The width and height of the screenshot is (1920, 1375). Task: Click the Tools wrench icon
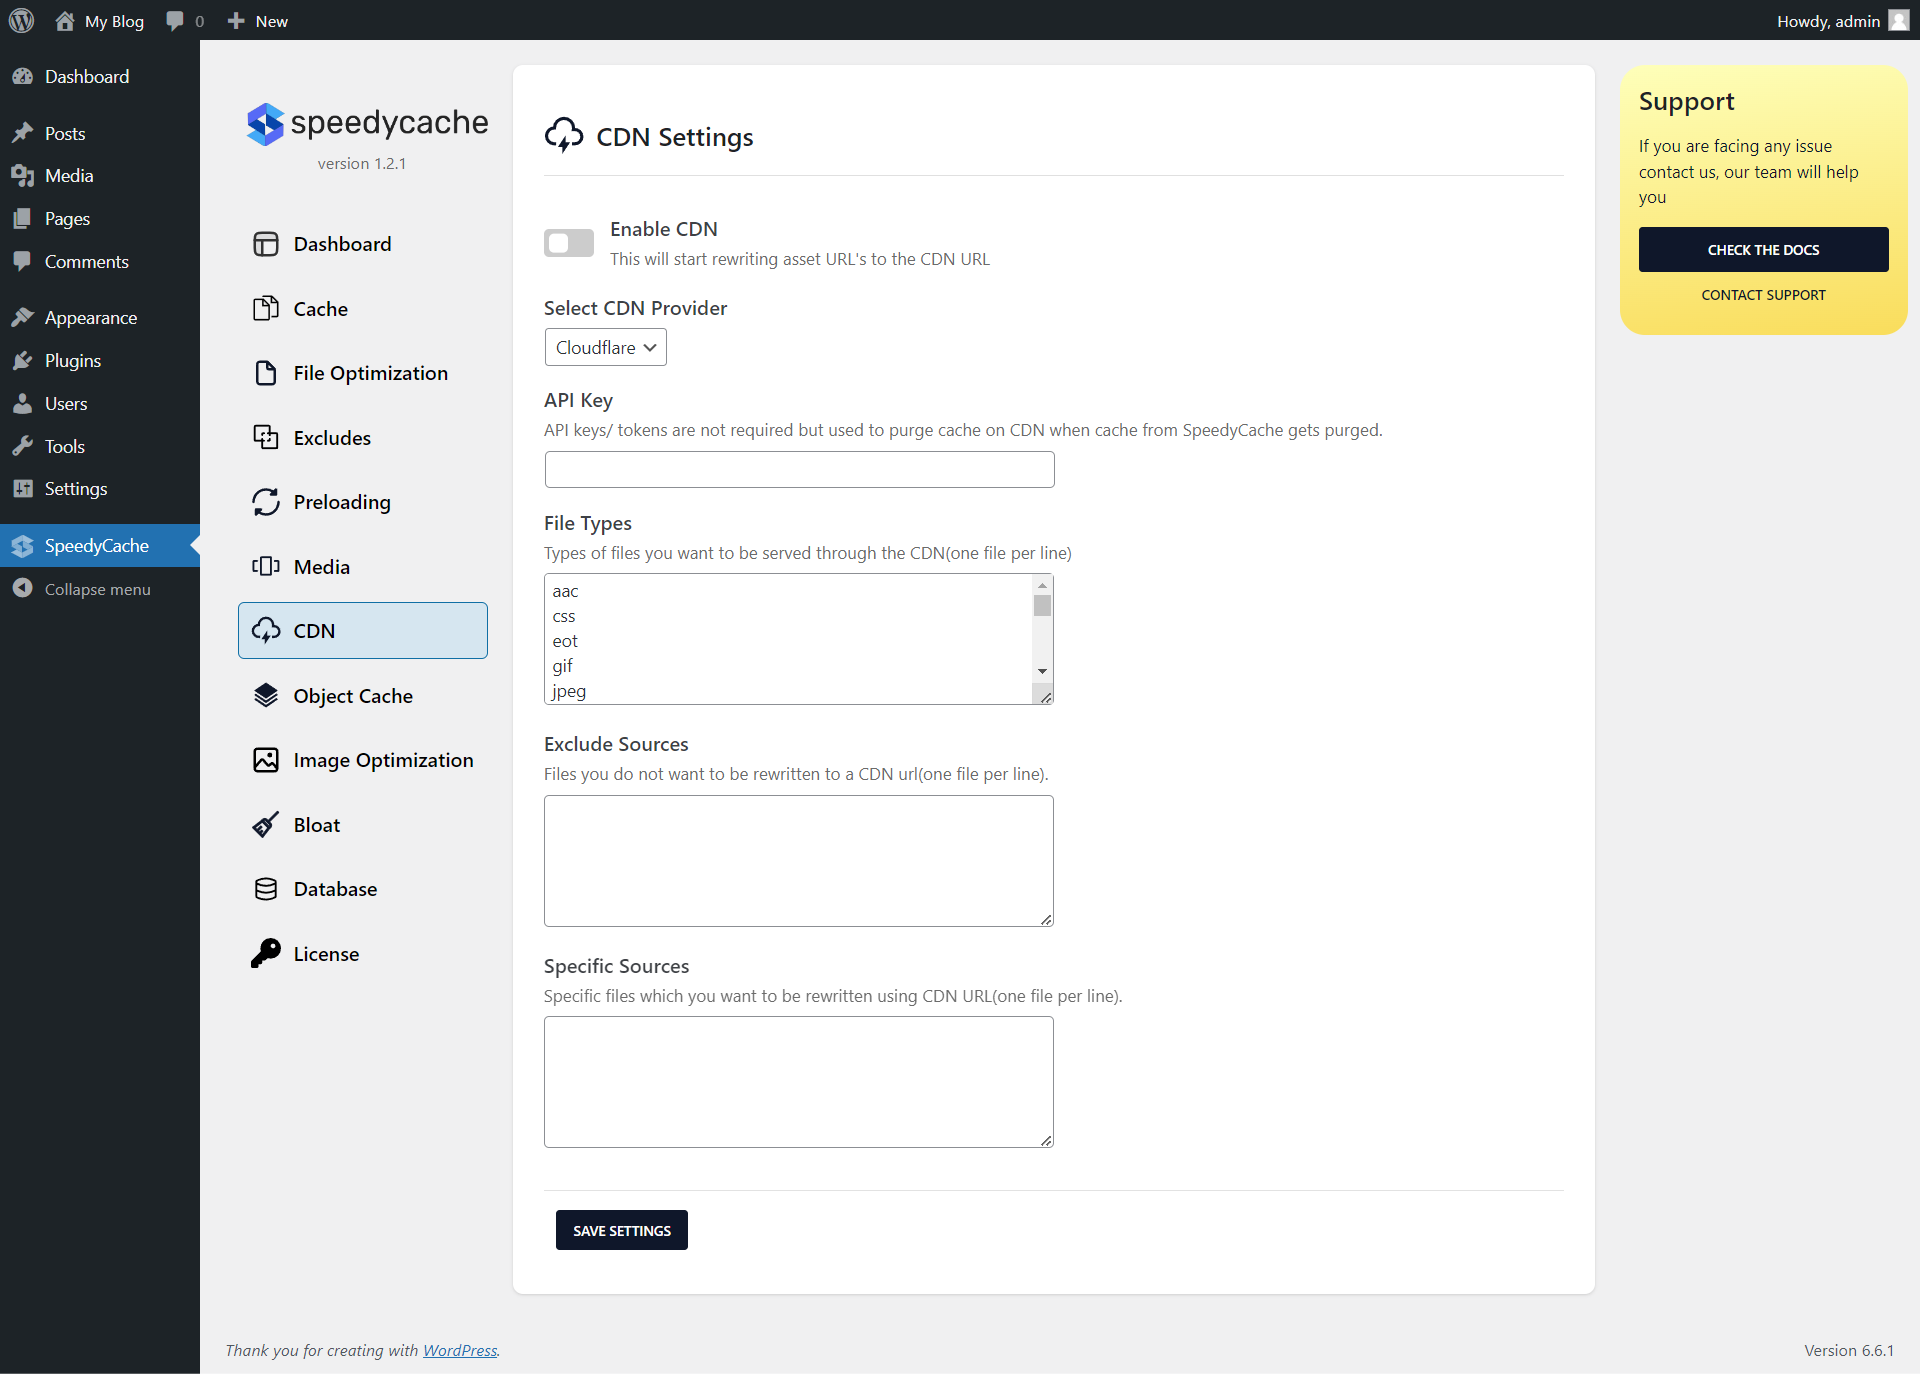point(22,447)
